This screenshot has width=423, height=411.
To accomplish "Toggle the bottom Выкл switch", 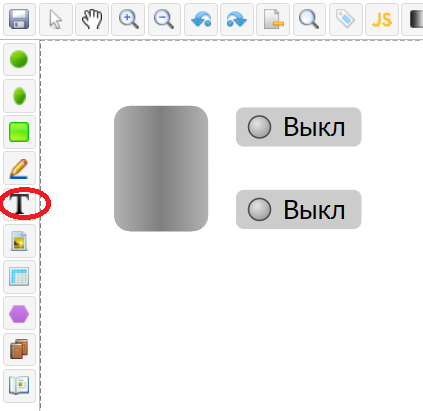I will coord(298,210).
